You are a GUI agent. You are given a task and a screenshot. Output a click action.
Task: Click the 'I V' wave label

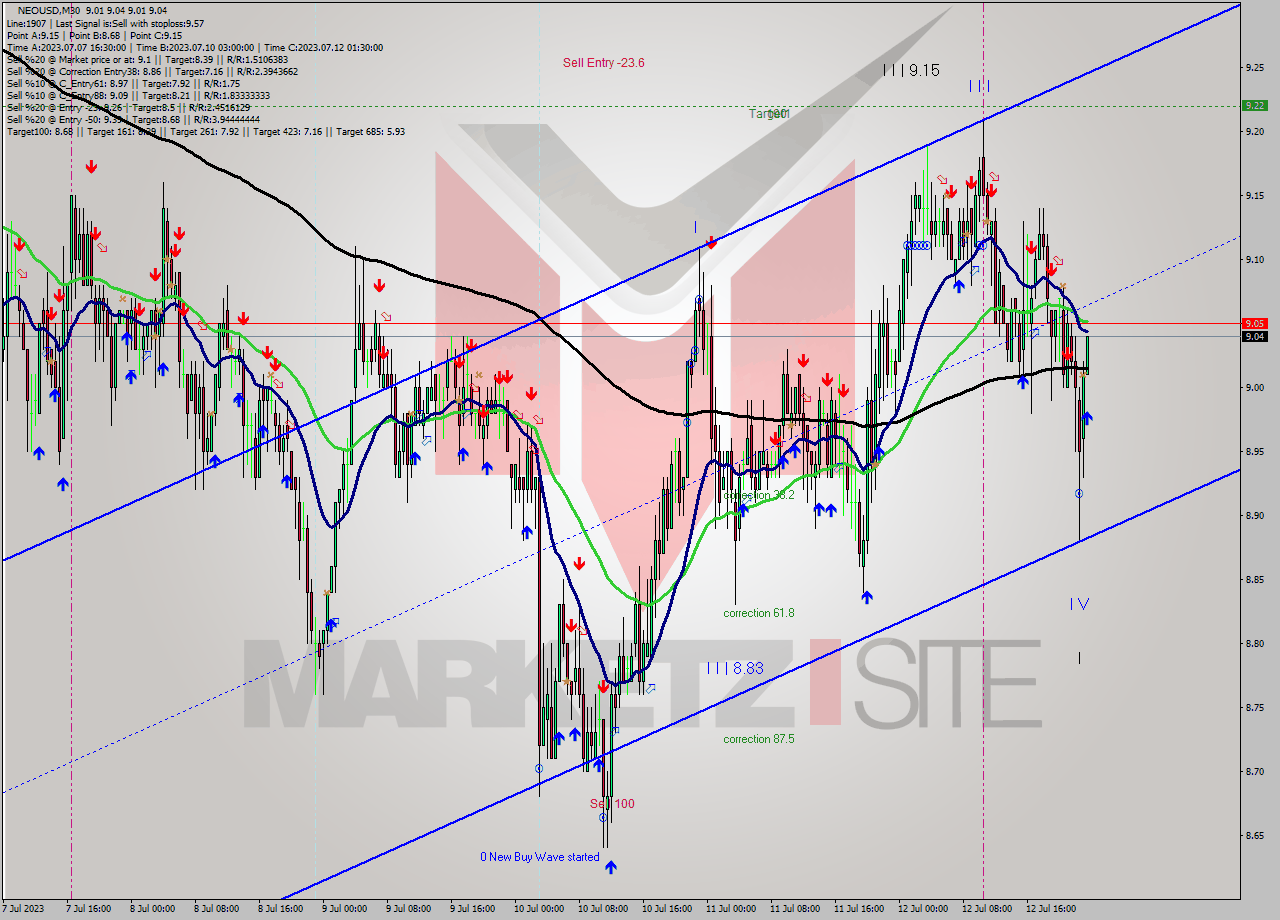(1079, 604)
